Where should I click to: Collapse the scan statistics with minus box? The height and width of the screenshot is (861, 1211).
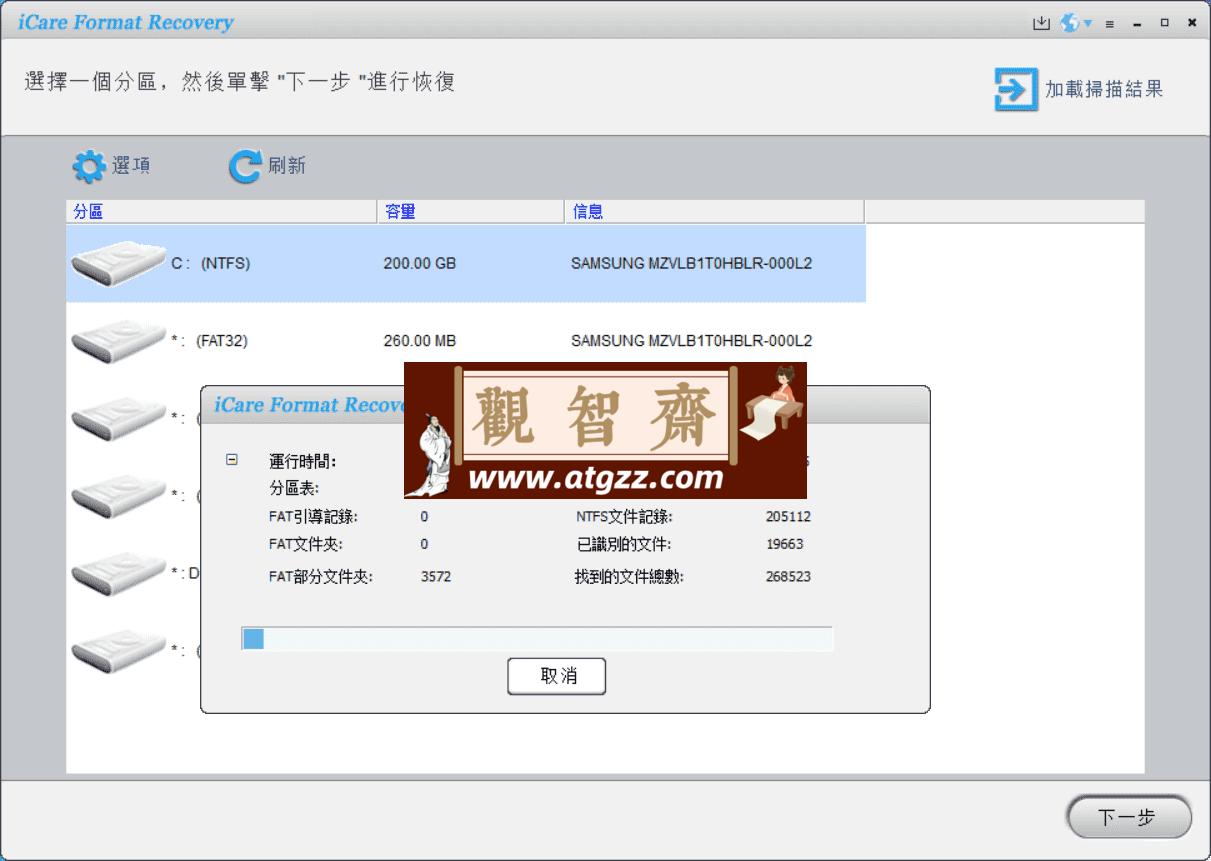pos(232,460)
